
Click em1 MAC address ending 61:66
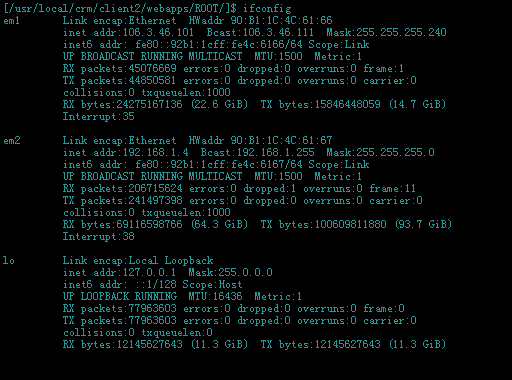[x=281, y=20]
